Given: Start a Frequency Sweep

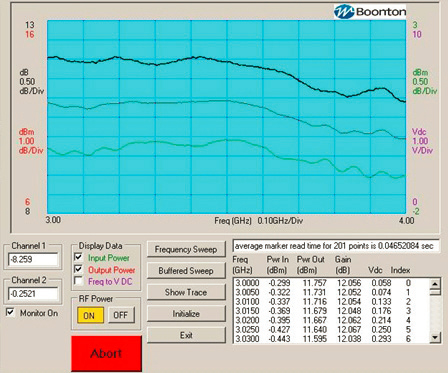Looking at the screenshot, I should 186,249.
